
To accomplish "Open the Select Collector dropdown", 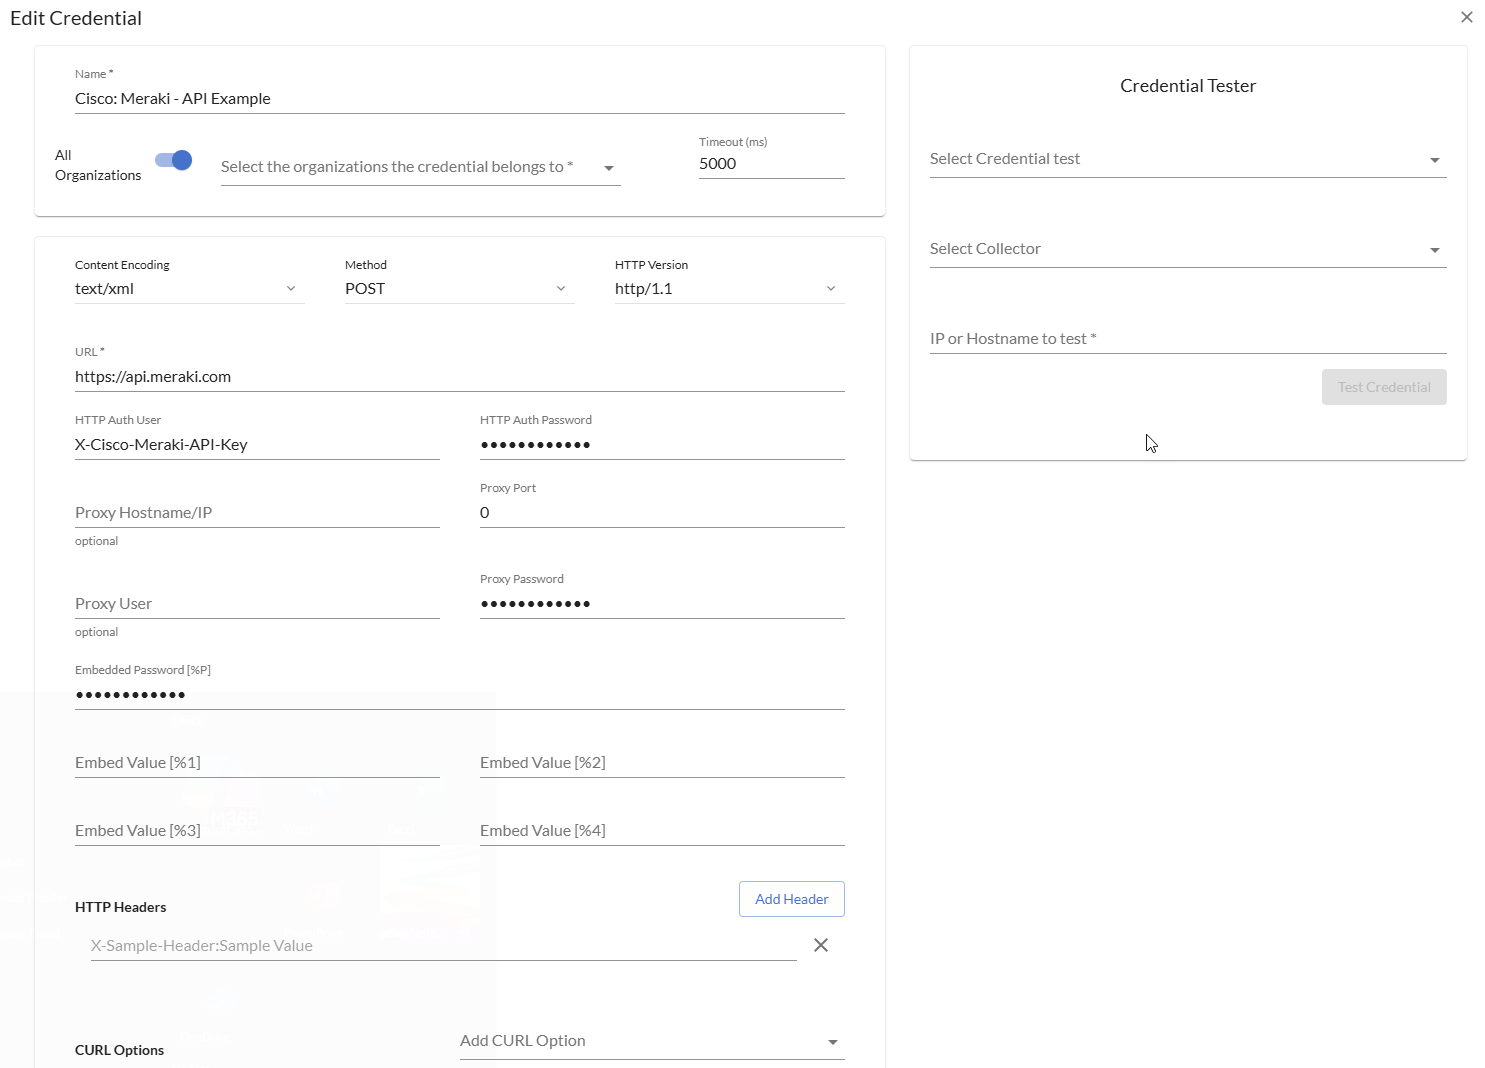I will [x=1187, y=249].
